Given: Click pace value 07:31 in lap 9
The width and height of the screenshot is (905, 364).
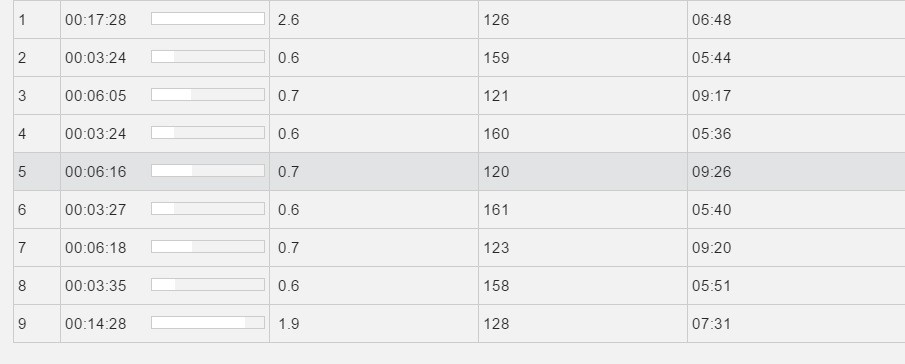Looking at the screenshot, I should (x=712, y=324).
